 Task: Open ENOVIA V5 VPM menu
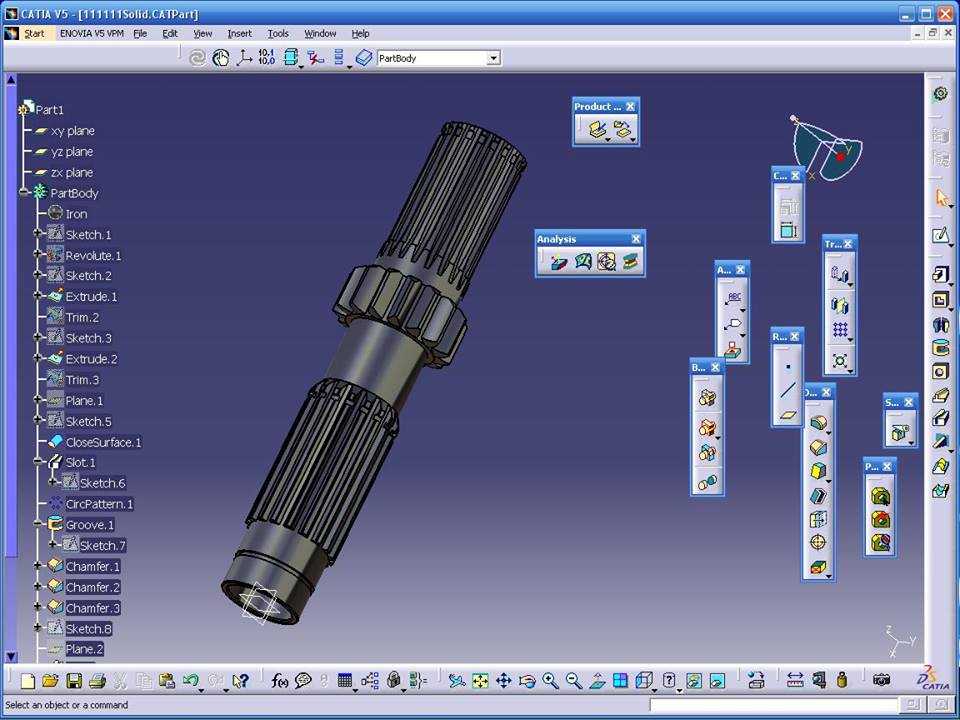pyautogui.click(x=92, y=34)
